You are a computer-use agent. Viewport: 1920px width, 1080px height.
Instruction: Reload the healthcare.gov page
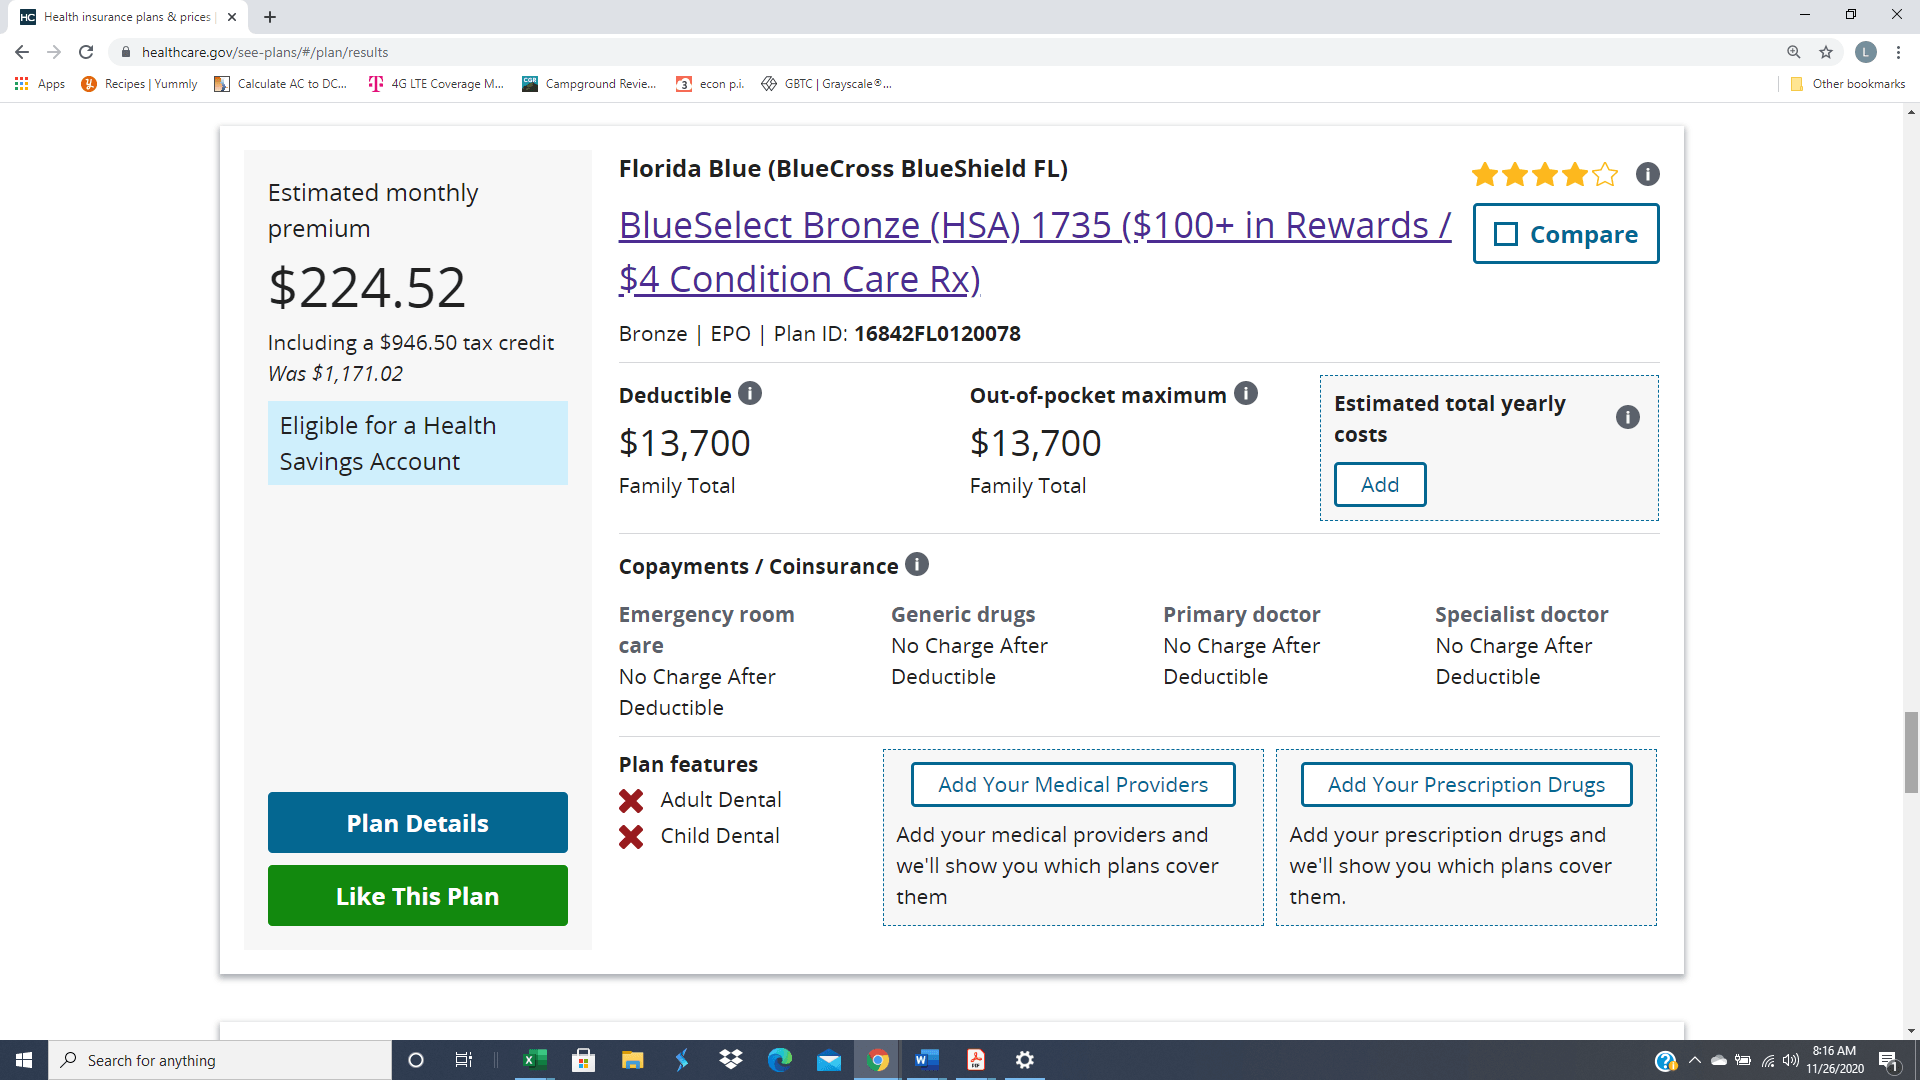pyautogui.click(x=86, y=52)
